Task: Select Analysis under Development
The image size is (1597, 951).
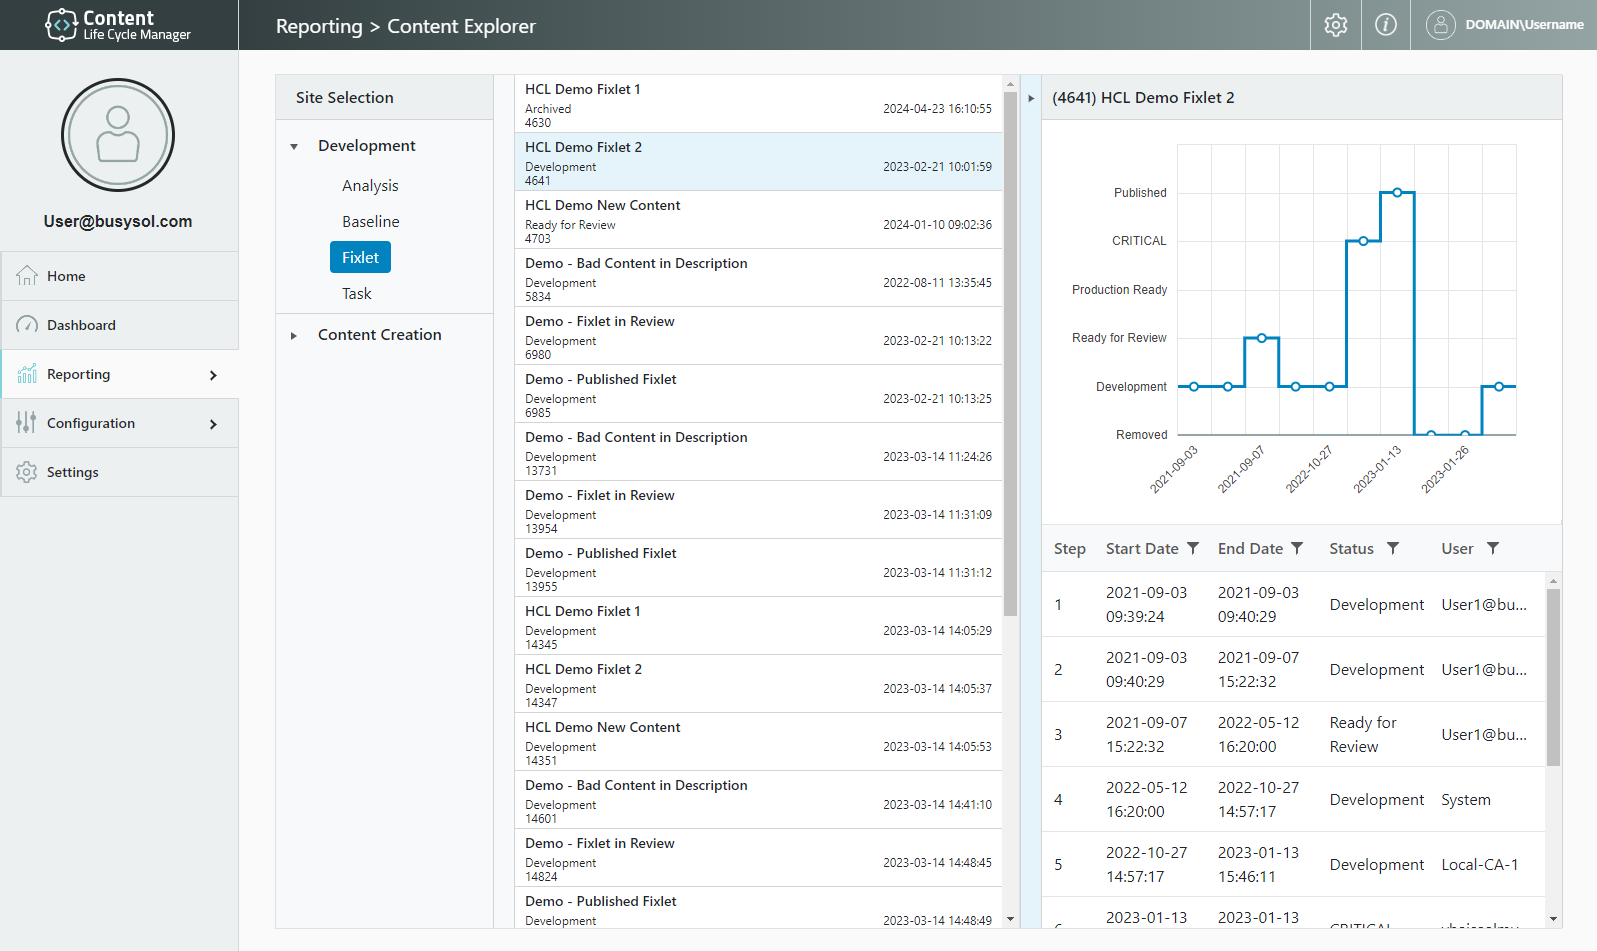Action: point(370,186)
